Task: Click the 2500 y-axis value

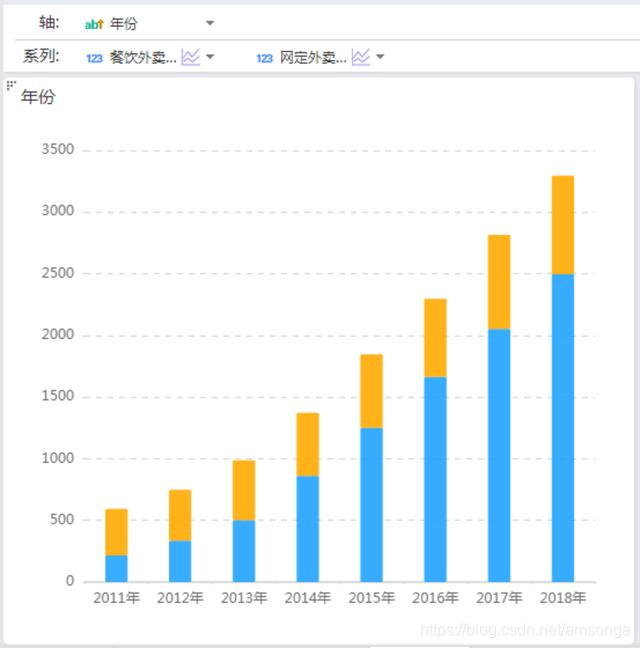Action: pos(58,273)
